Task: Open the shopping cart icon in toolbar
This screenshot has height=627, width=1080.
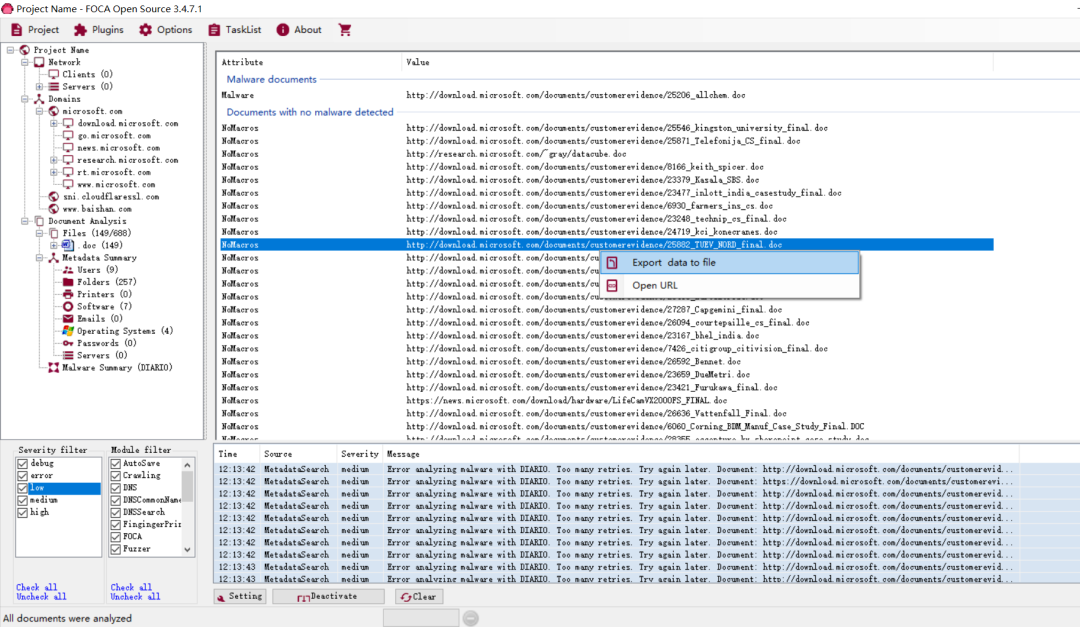Action: 345,30
